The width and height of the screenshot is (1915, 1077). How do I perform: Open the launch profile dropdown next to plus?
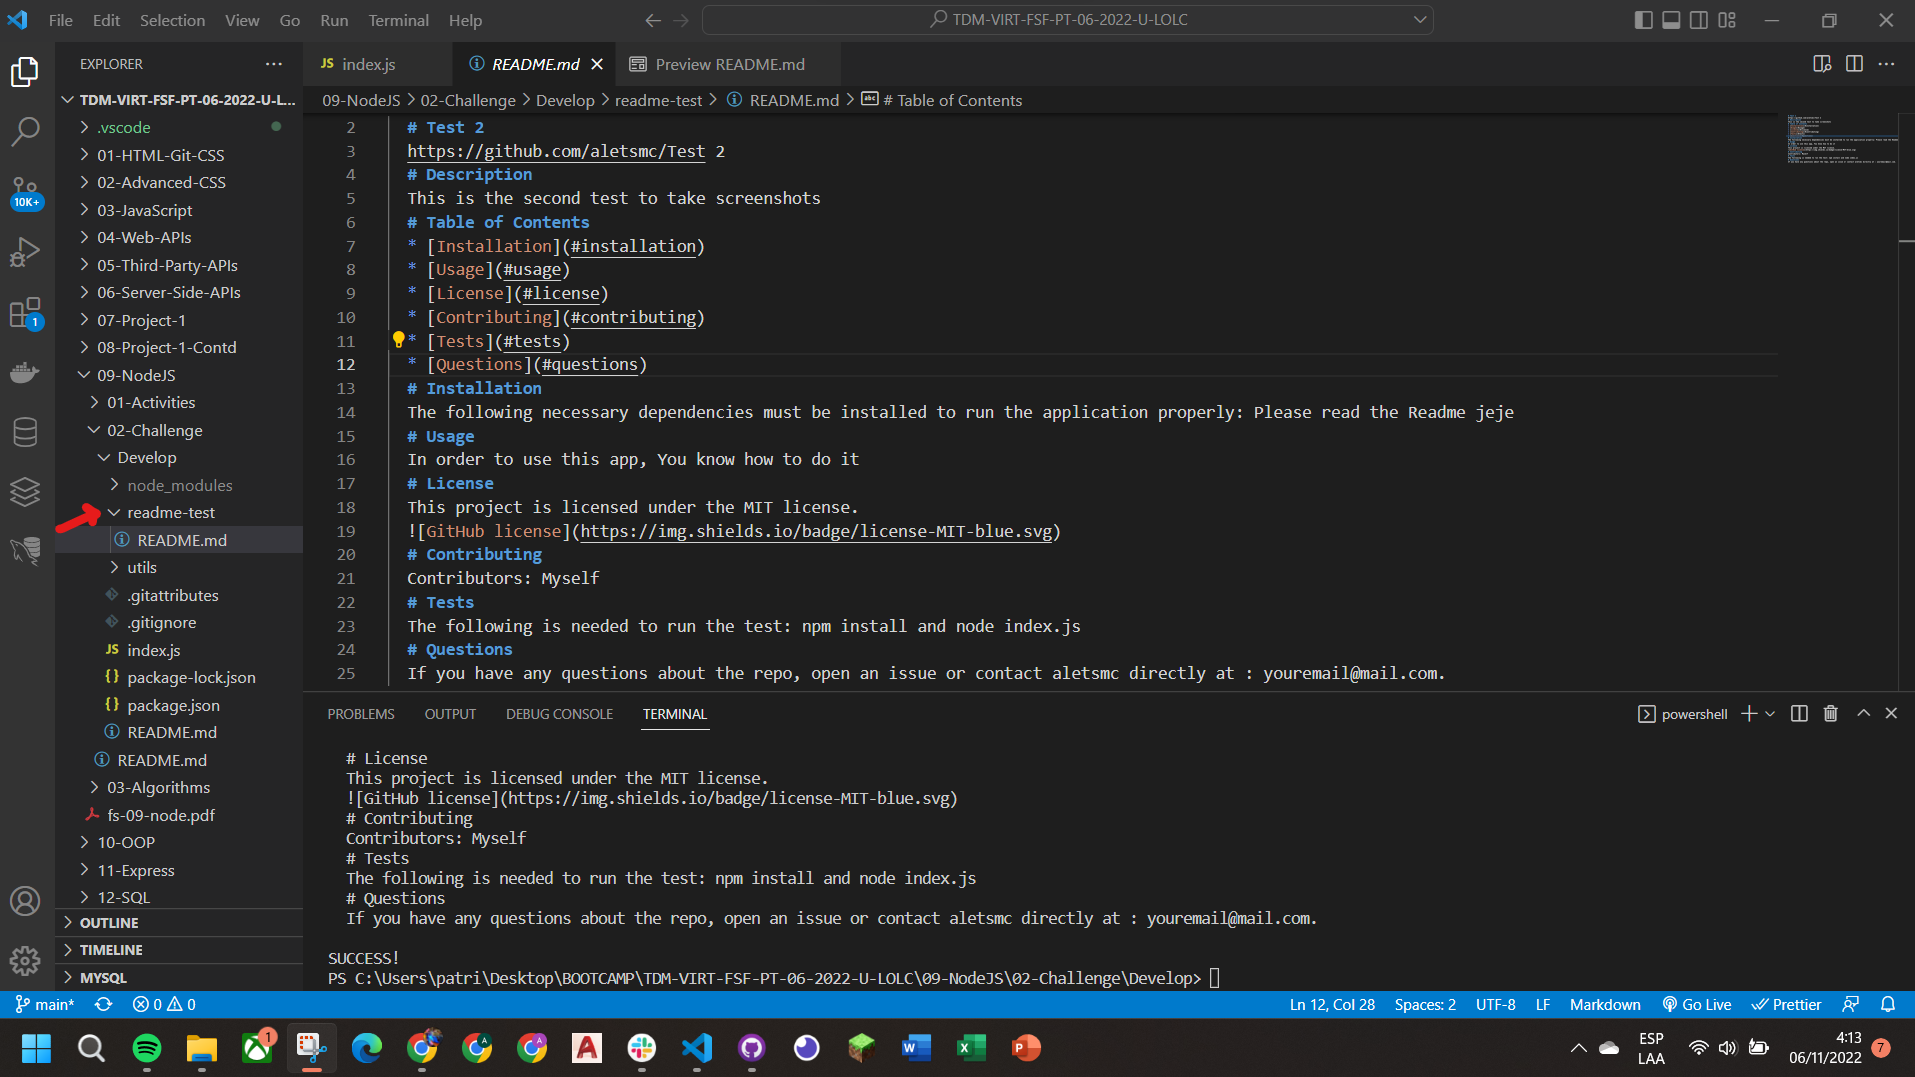(x=1770, y=714)
